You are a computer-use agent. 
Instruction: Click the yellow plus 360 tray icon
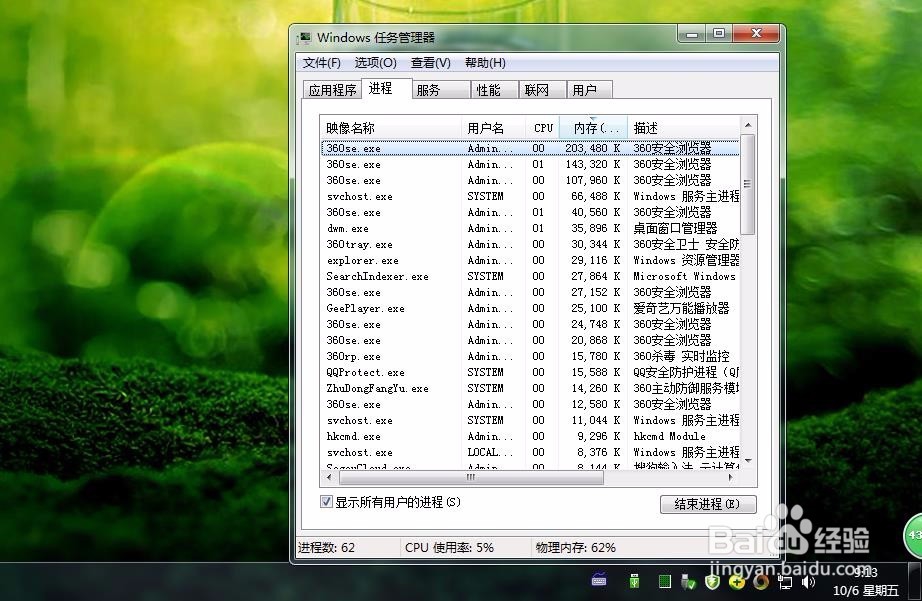pyautogui.click(x=736, y=582)
